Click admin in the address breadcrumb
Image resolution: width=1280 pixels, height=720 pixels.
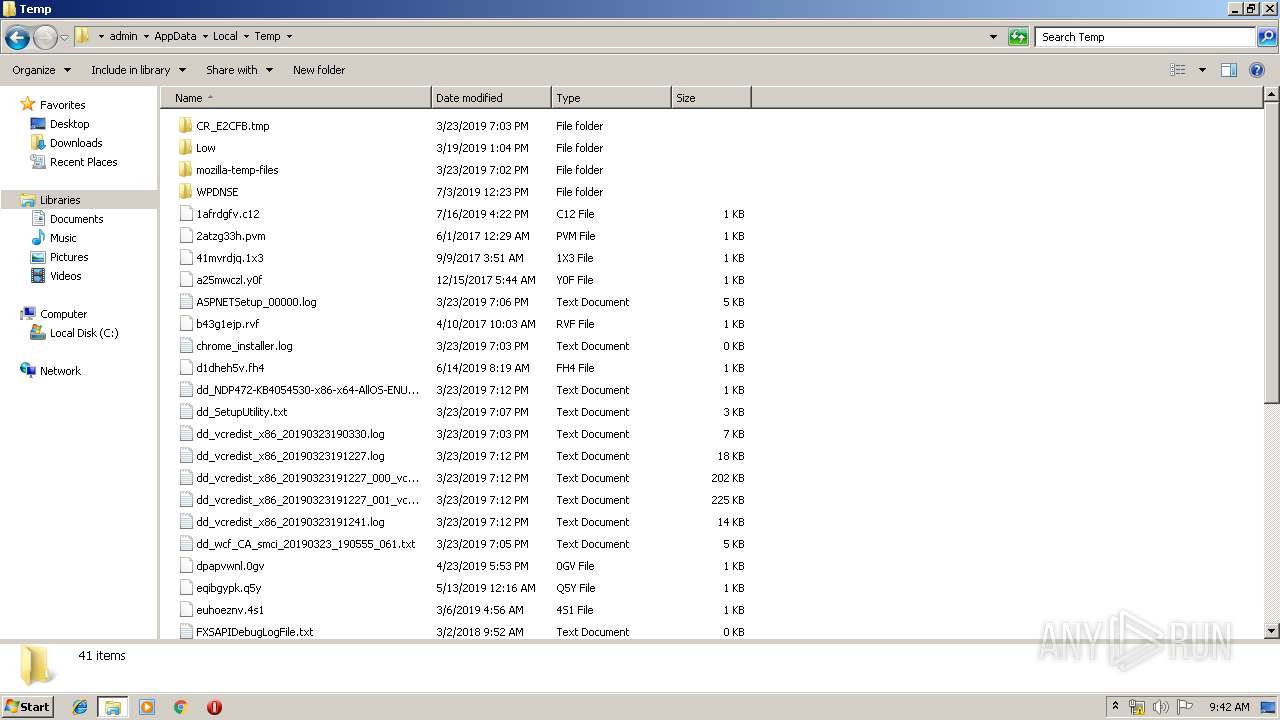click(x=123, y=36)
